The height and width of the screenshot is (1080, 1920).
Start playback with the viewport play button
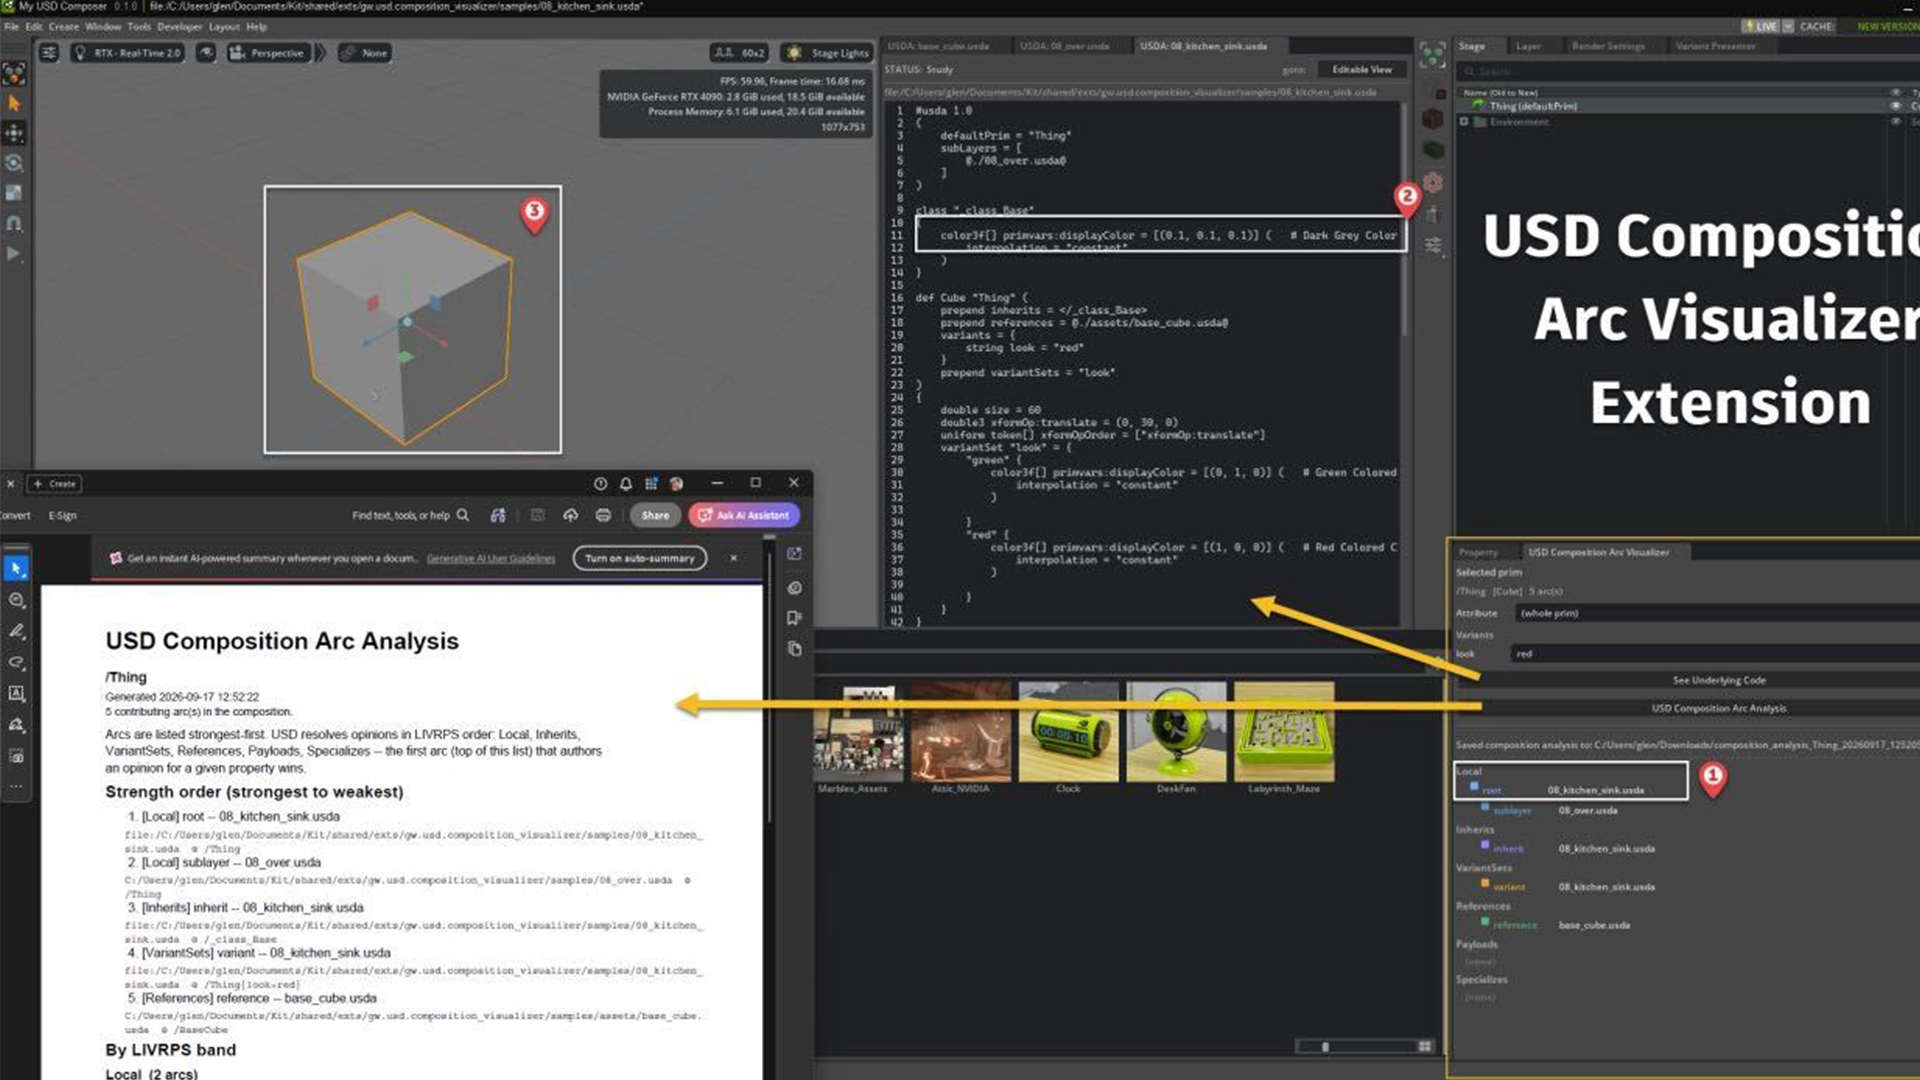tap(14, 254)
